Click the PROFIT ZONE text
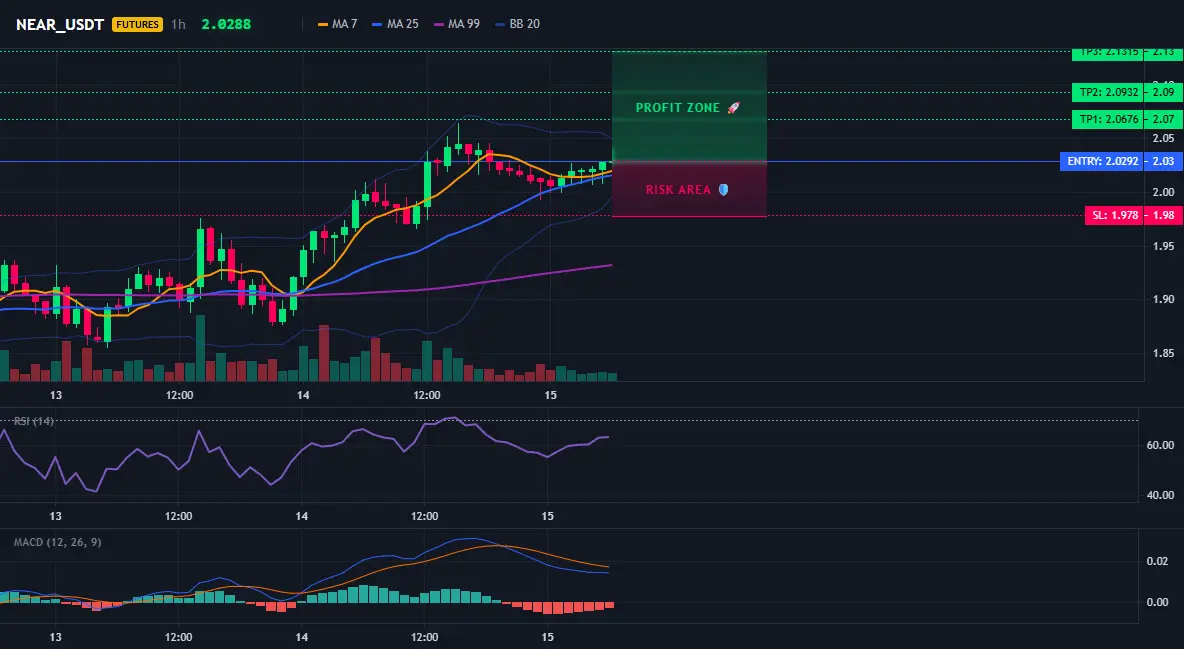Screen dimensions: 1184x649 pyautogui.click(x=677, y=108)
